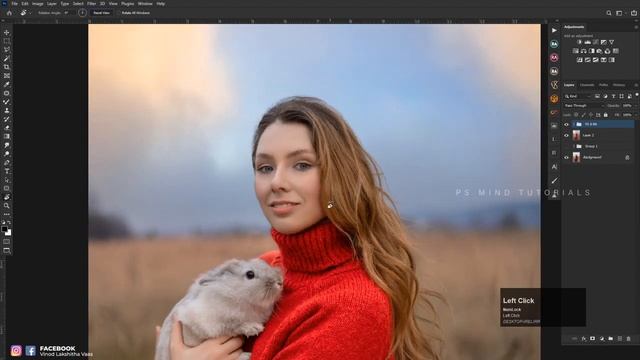
Task: Add a Brightness/Contrast adjustment
Action: tap(579, 42)
